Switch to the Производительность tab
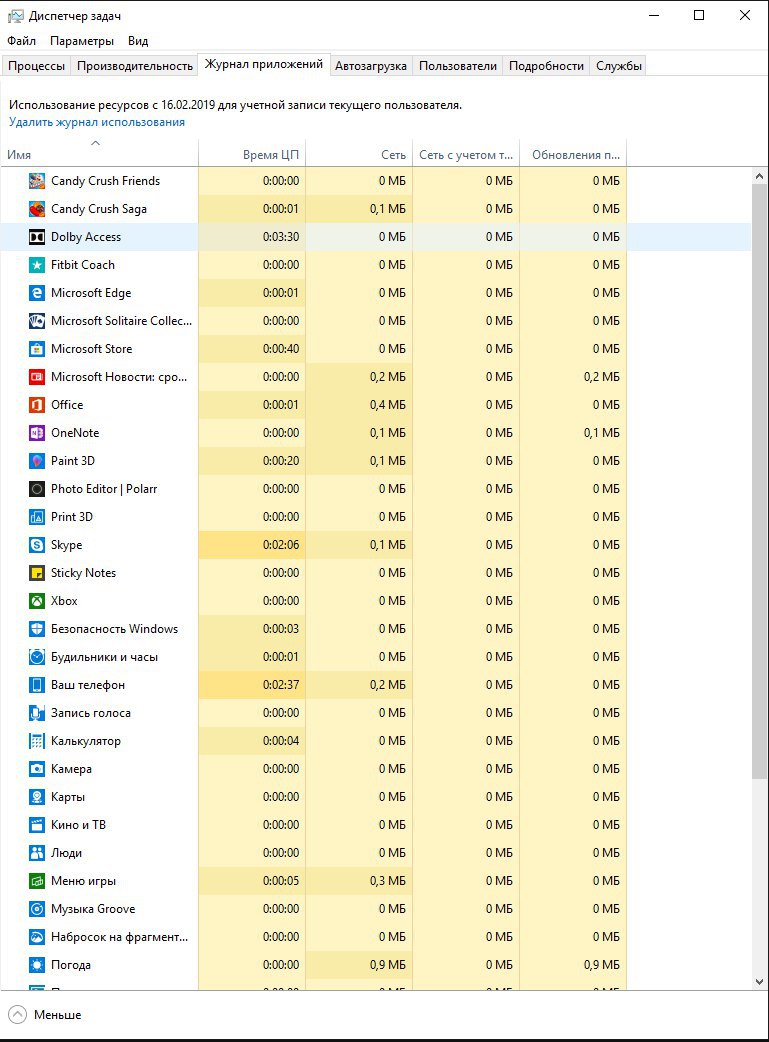This screenshot has height=1042, width=769. click(x=135, y=66)
